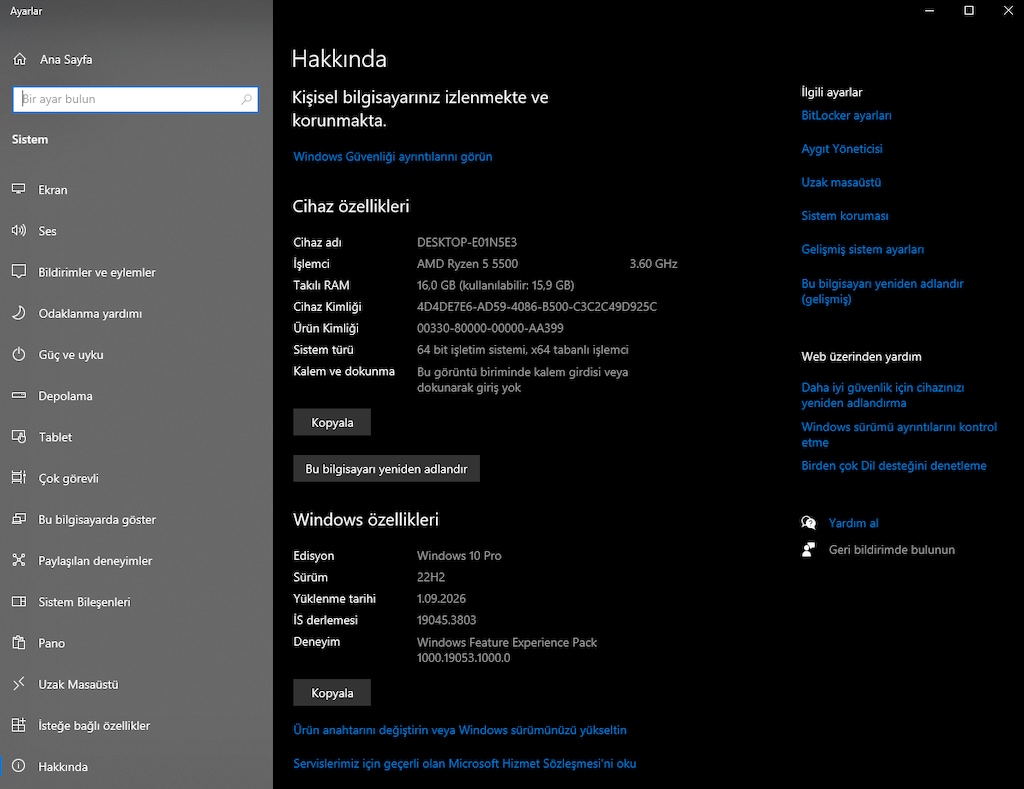The height and width of the screenshot is (789, 1024).
Task: Click the search magnifier icon
Action: (x=246, y=99)
